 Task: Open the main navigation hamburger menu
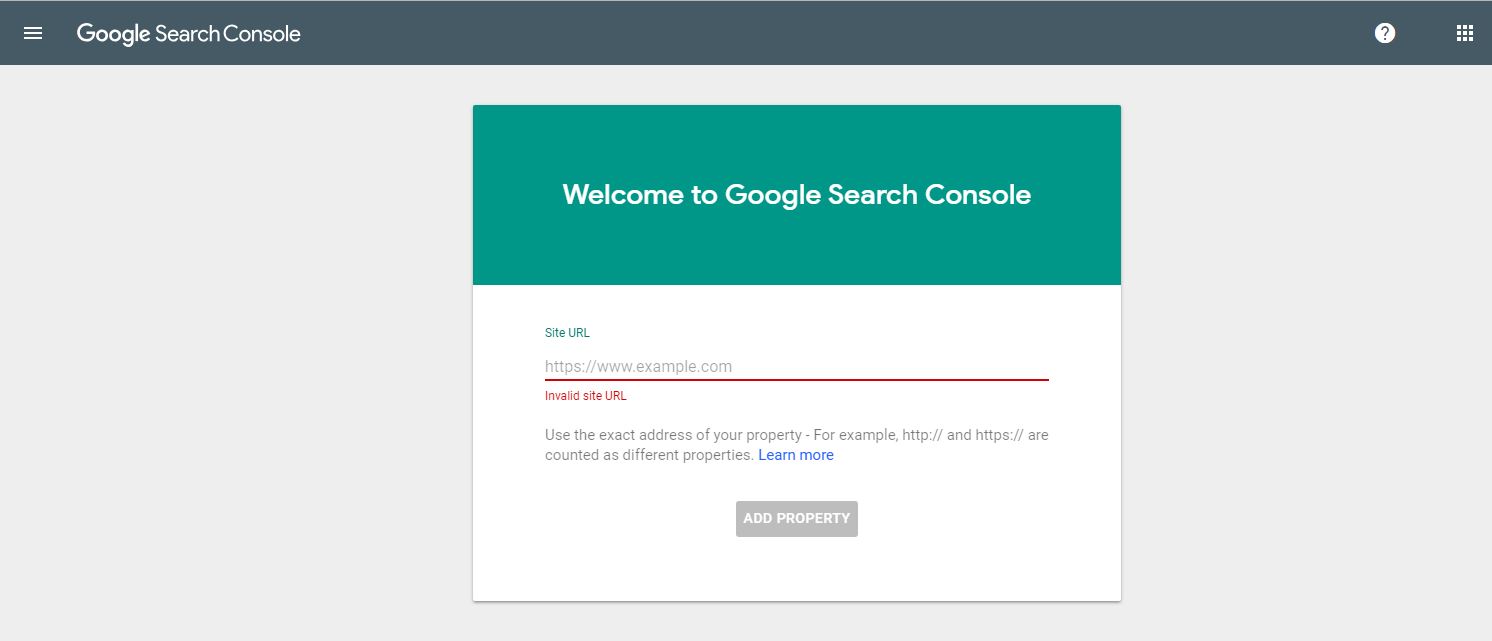click(33, 33)
